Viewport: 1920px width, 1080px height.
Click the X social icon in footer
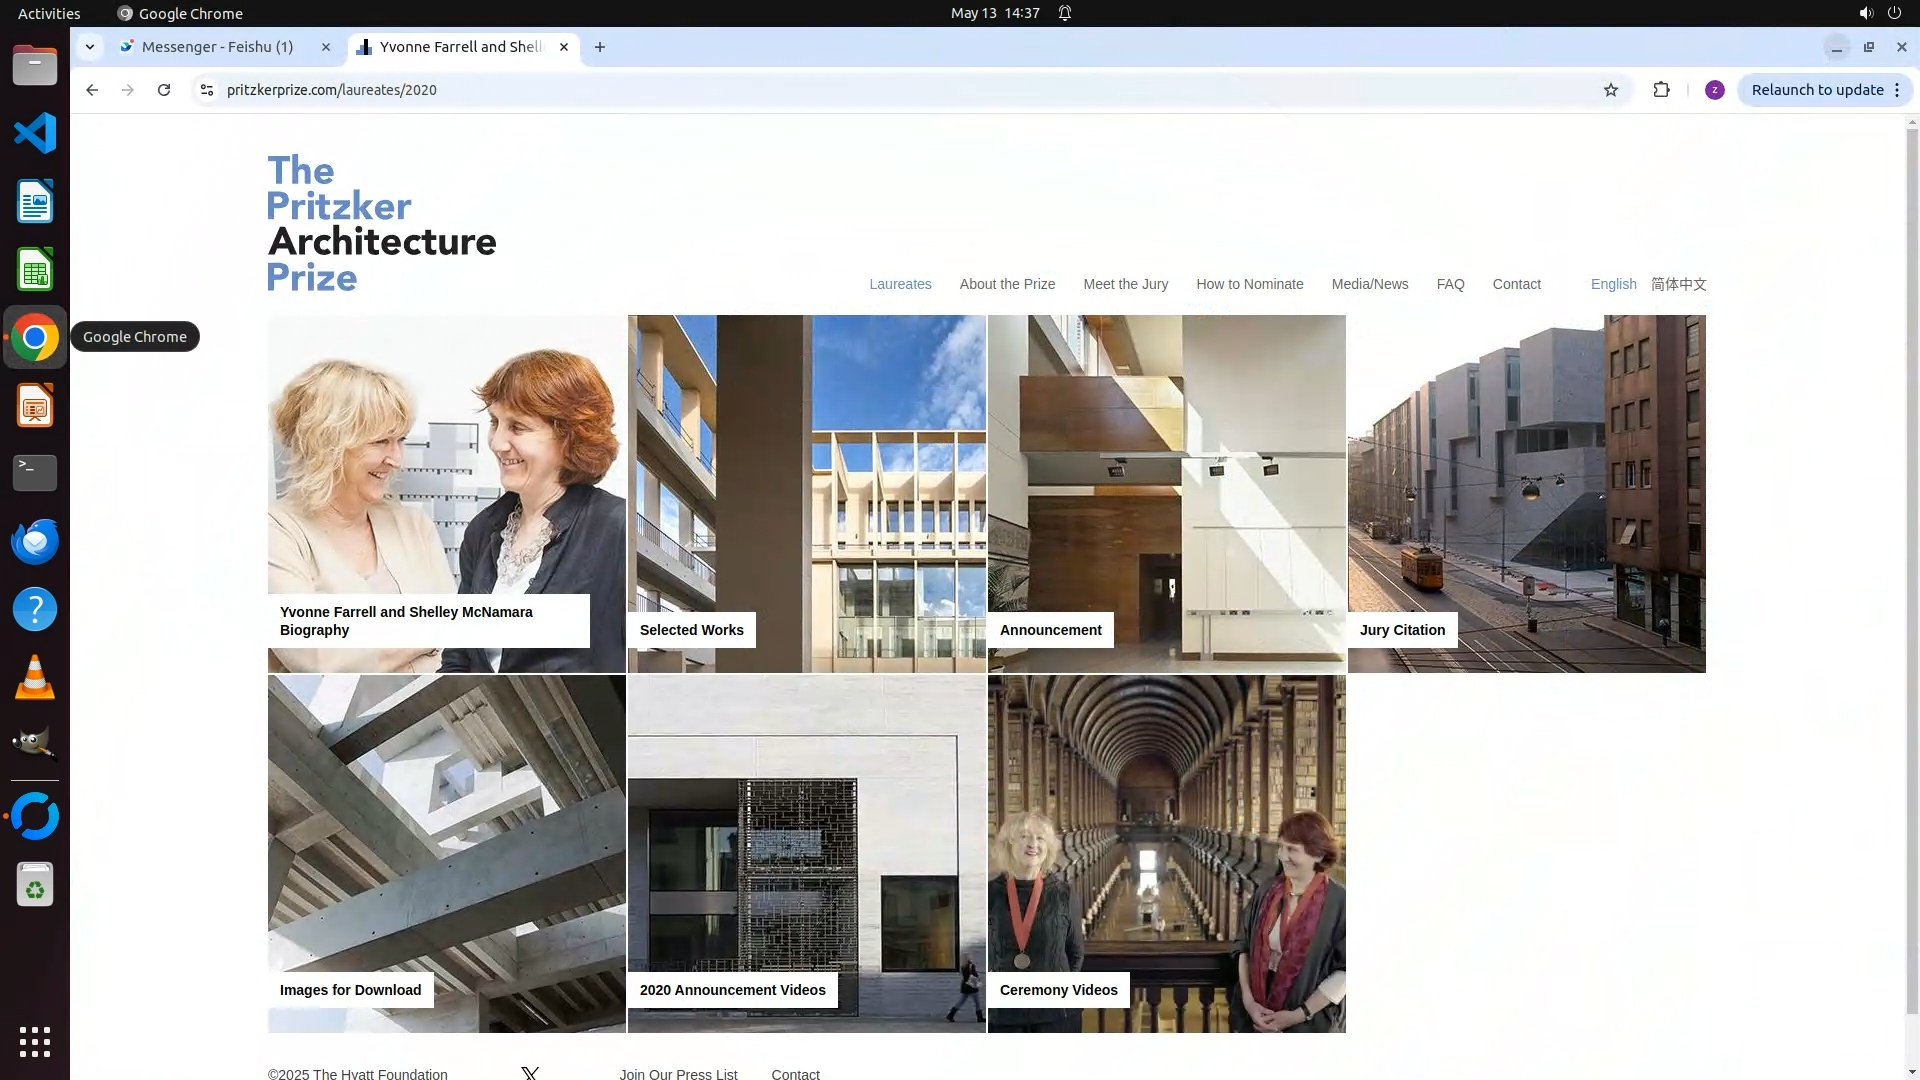point(530,1073)
